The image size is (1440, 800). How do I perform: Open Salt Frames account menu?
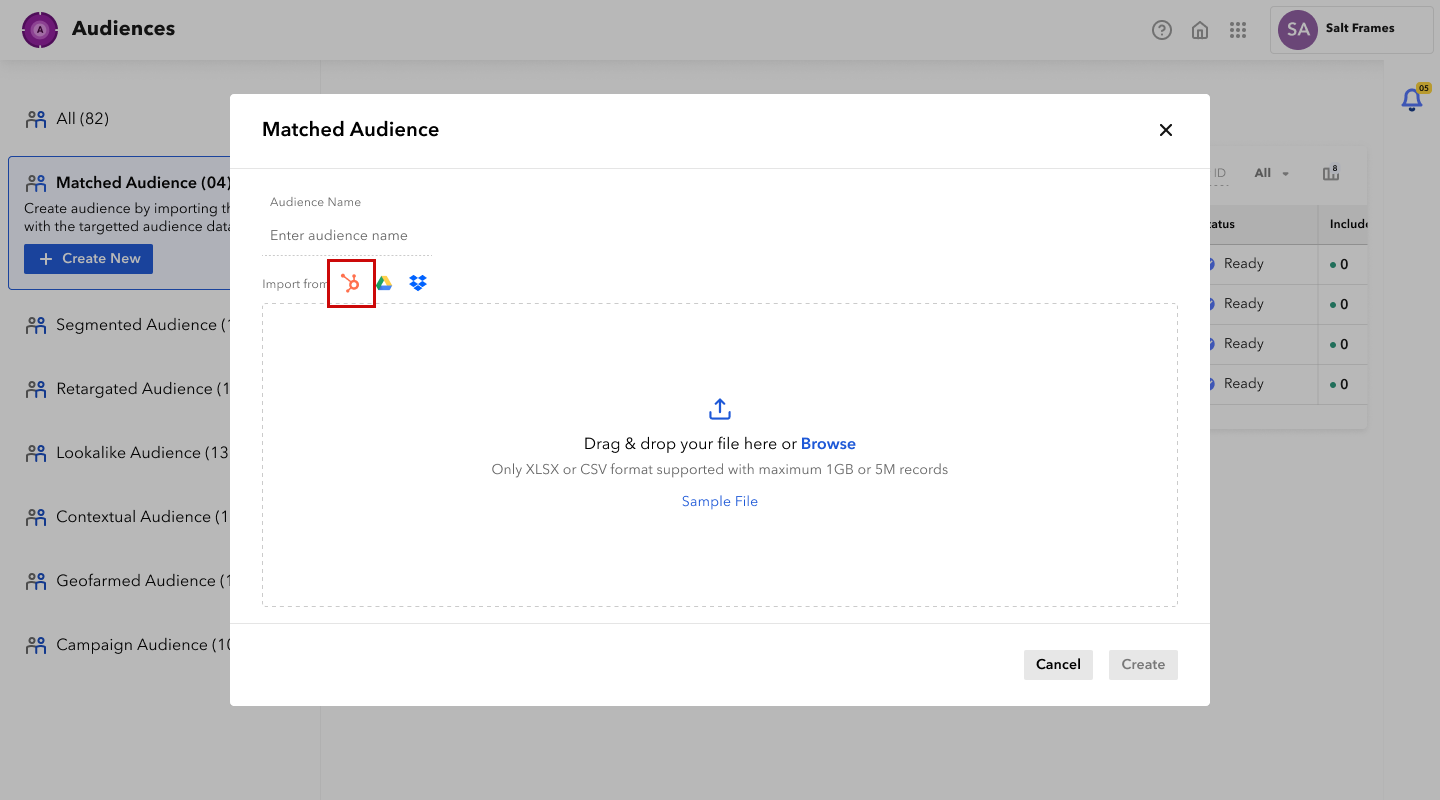(x=1351, y=30)
